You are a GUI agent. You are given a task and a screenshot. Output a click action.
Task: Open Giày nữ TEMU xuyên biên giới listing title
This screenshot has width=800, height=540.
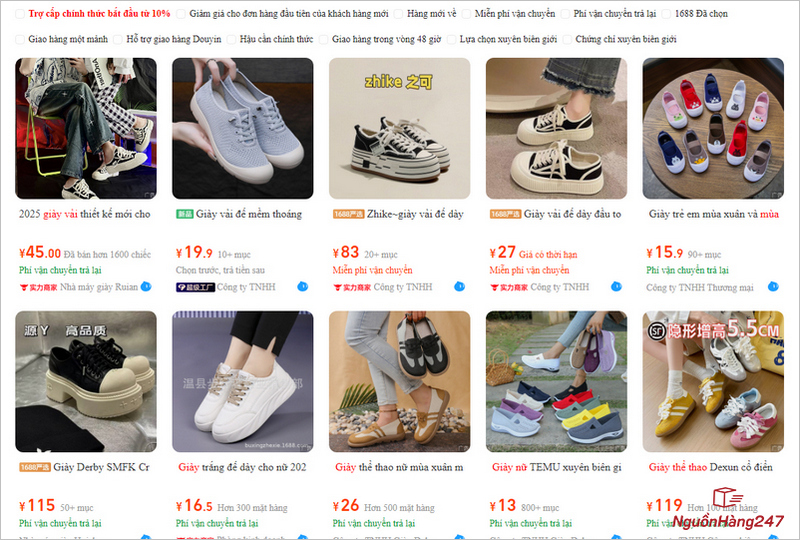click(x=557, y=467)
